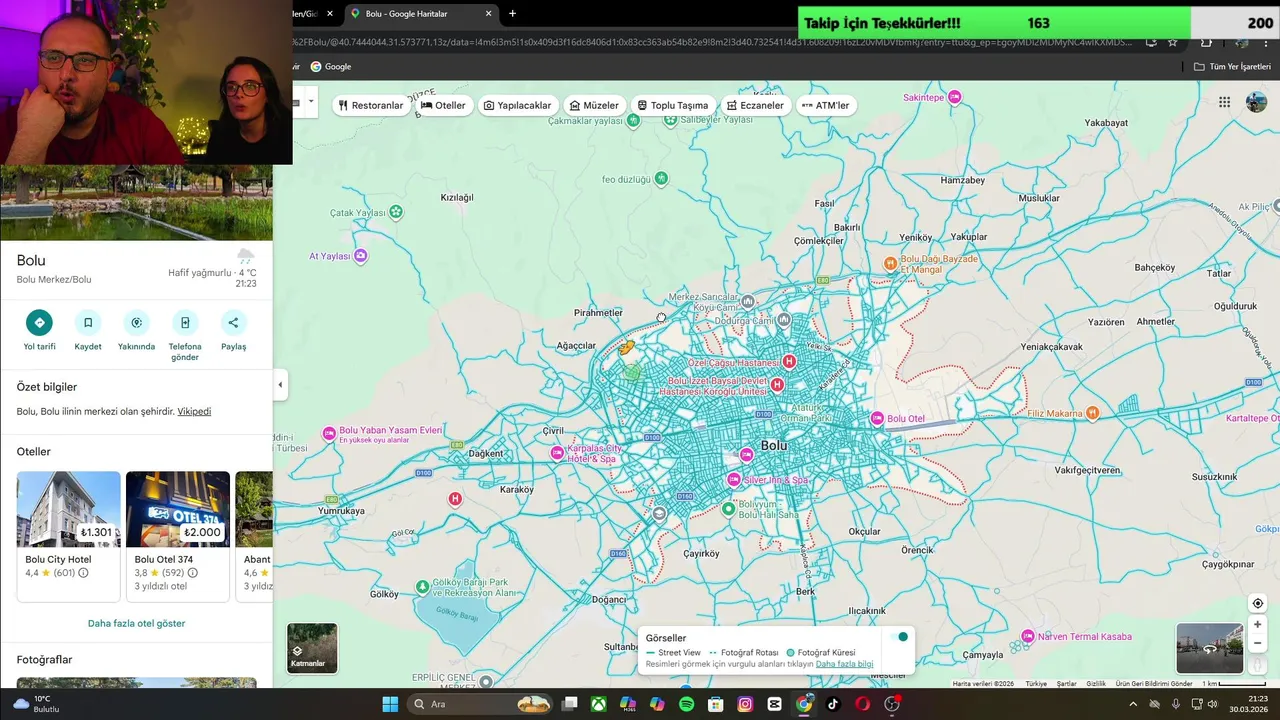
Task: Bookmark this page with the star icon
Action: 1173,42
